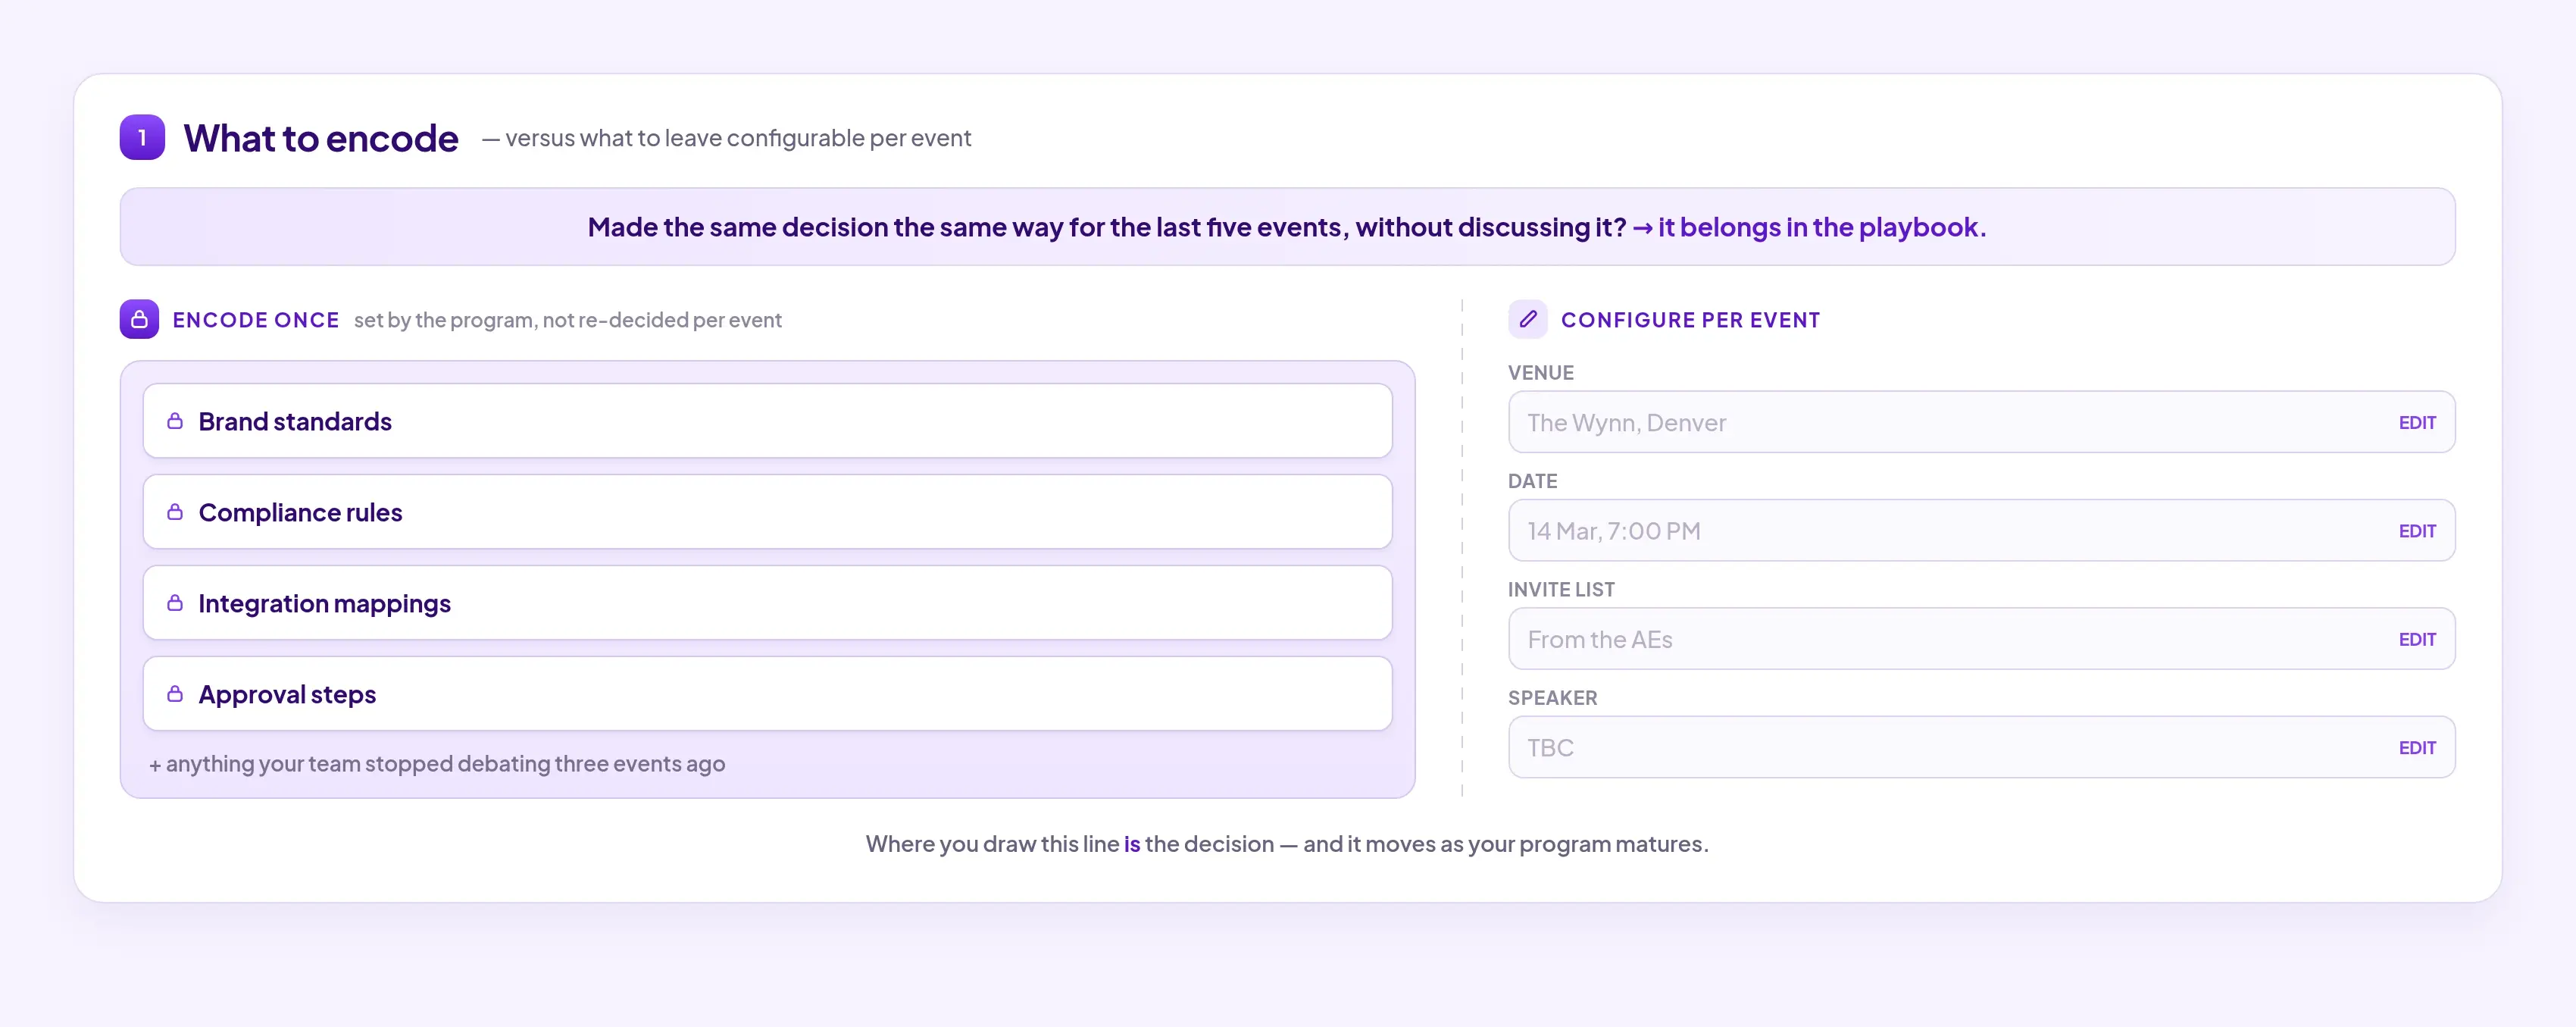The height and width of the screenshot is (1027, 2576).
Task: Edit the Invite List field
Action: tap(2416, 639)
